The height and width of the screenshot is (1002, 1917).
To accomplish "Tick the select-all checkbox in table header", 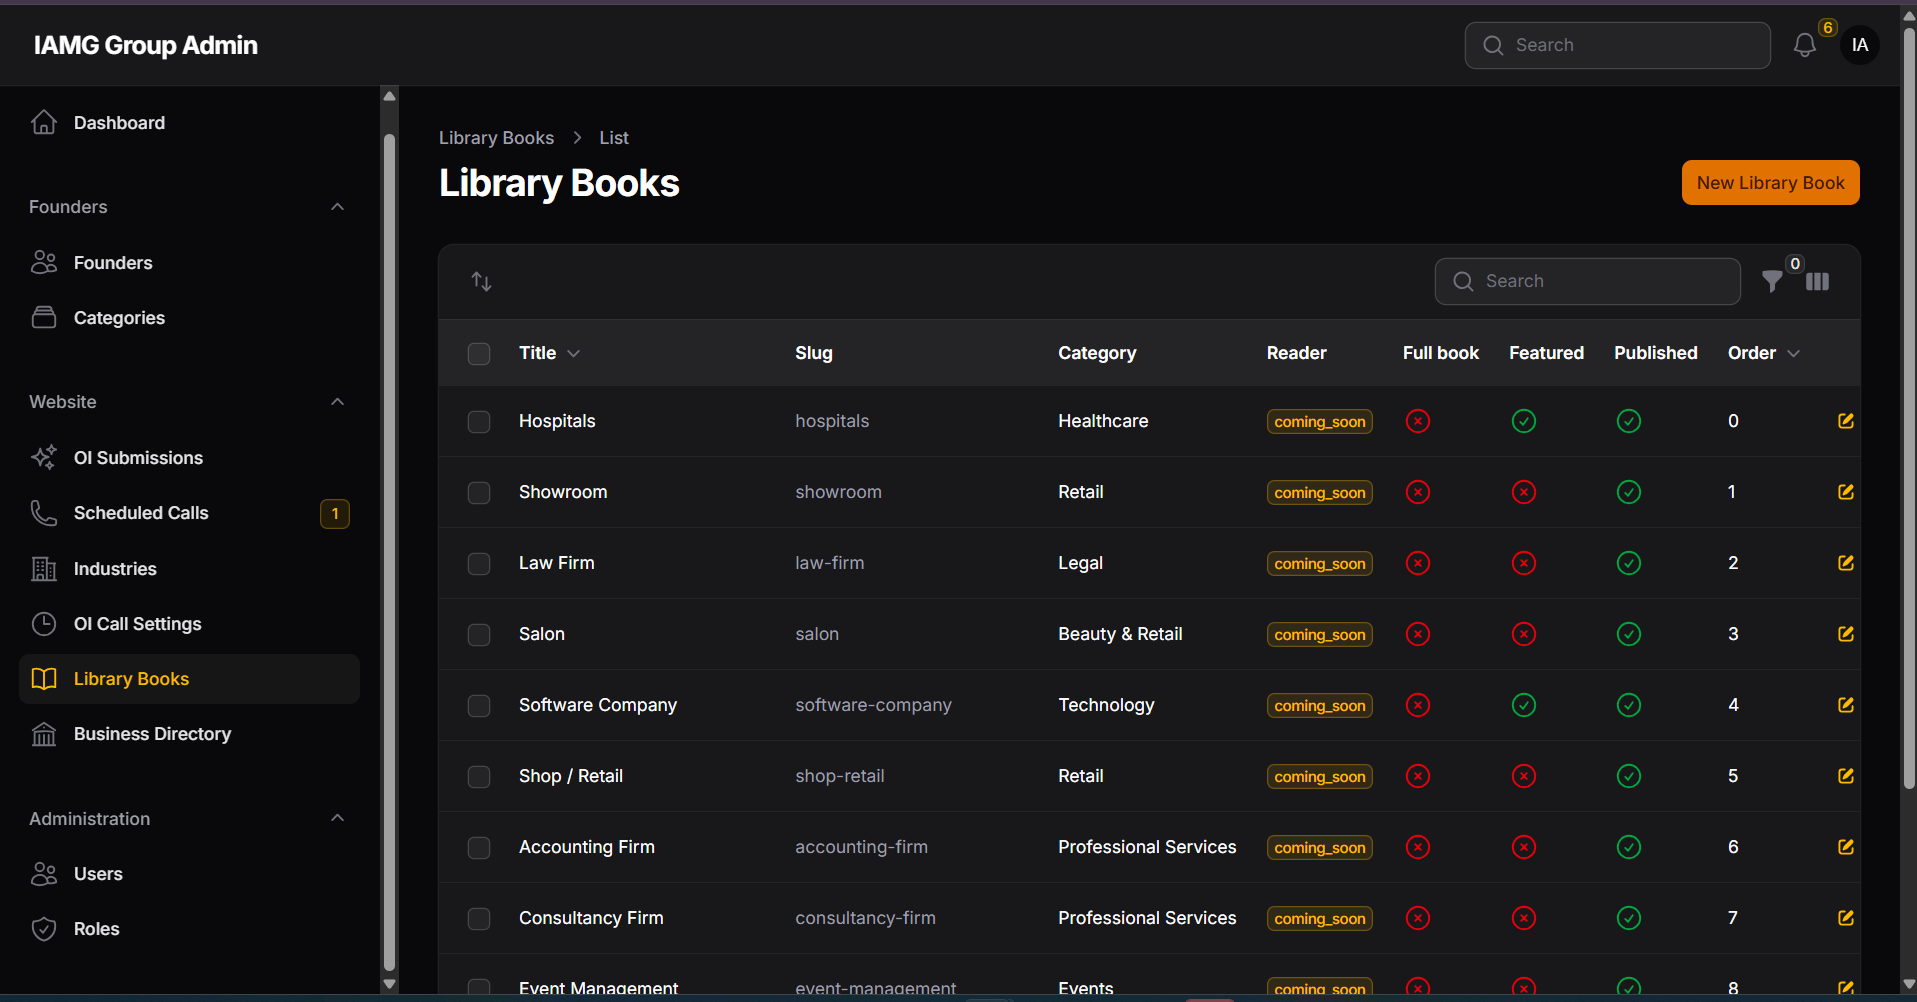I will pyautogui.click(x=479, y=354).
